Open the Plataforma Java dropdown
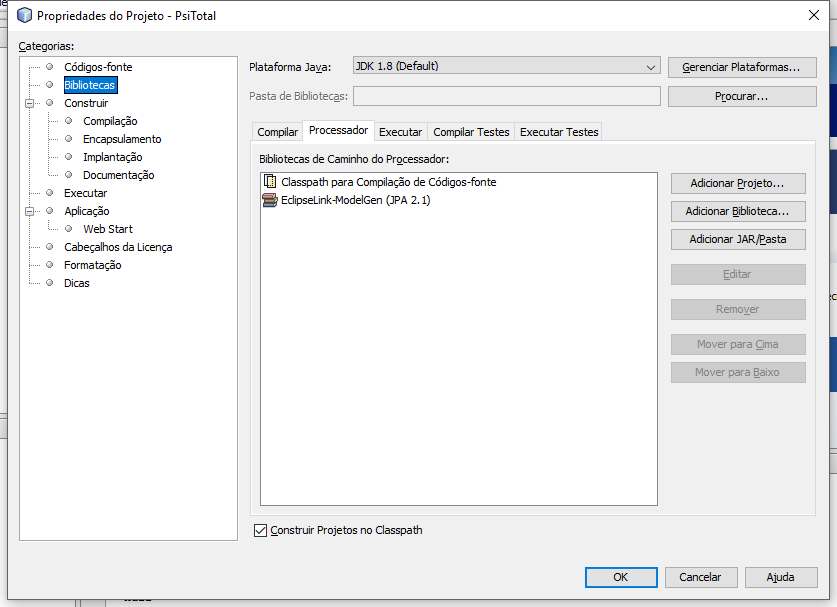The height and width of the screenshot is (607, 837). pyautogui.click(x=507, y=66)
